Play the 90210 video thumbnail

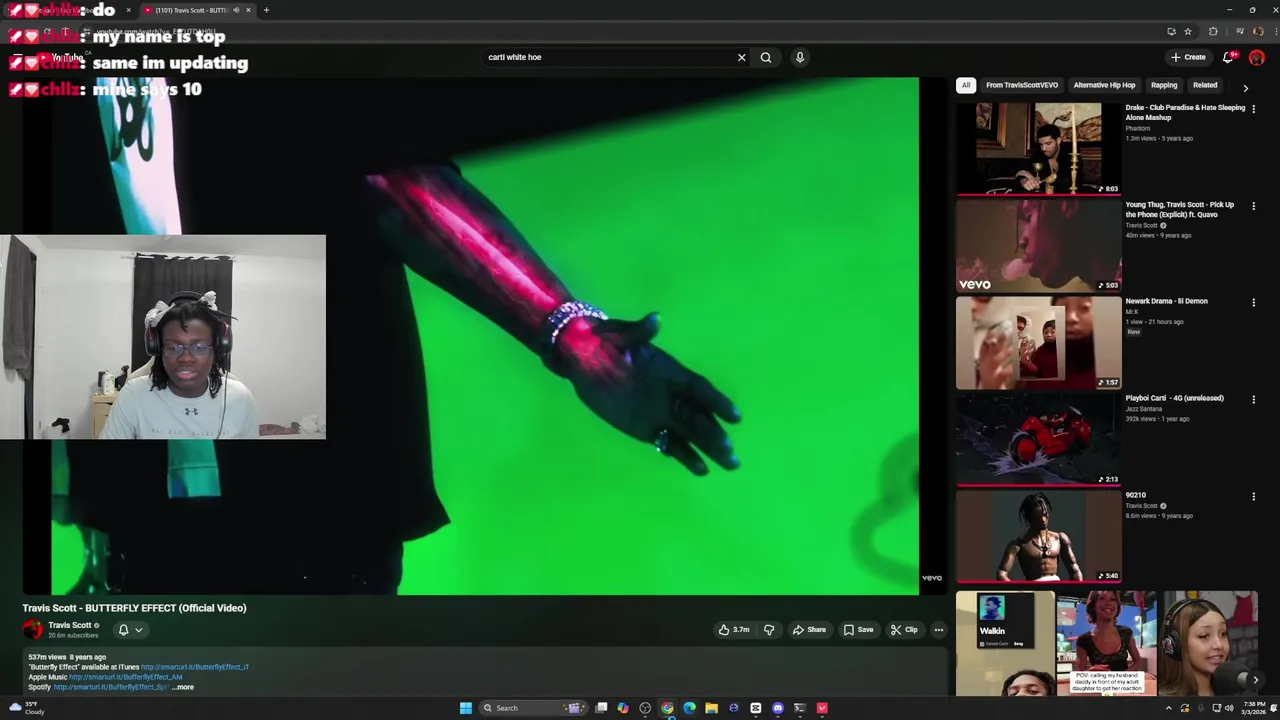pos(1039,536)
